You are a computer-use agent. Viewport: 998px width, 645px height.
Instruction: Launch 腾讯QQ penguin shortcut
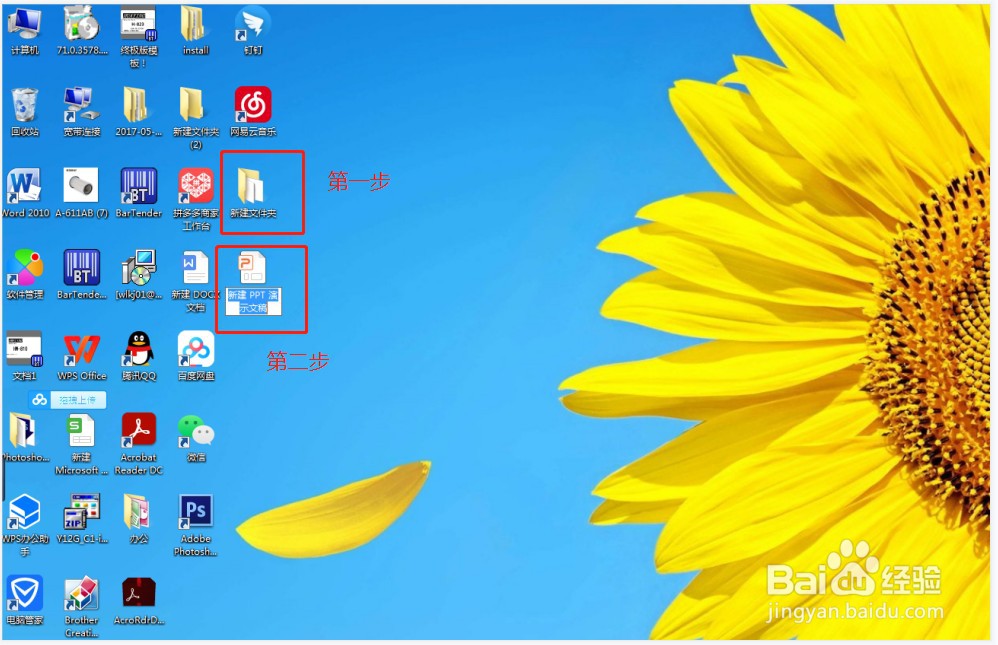click(138, 356)
